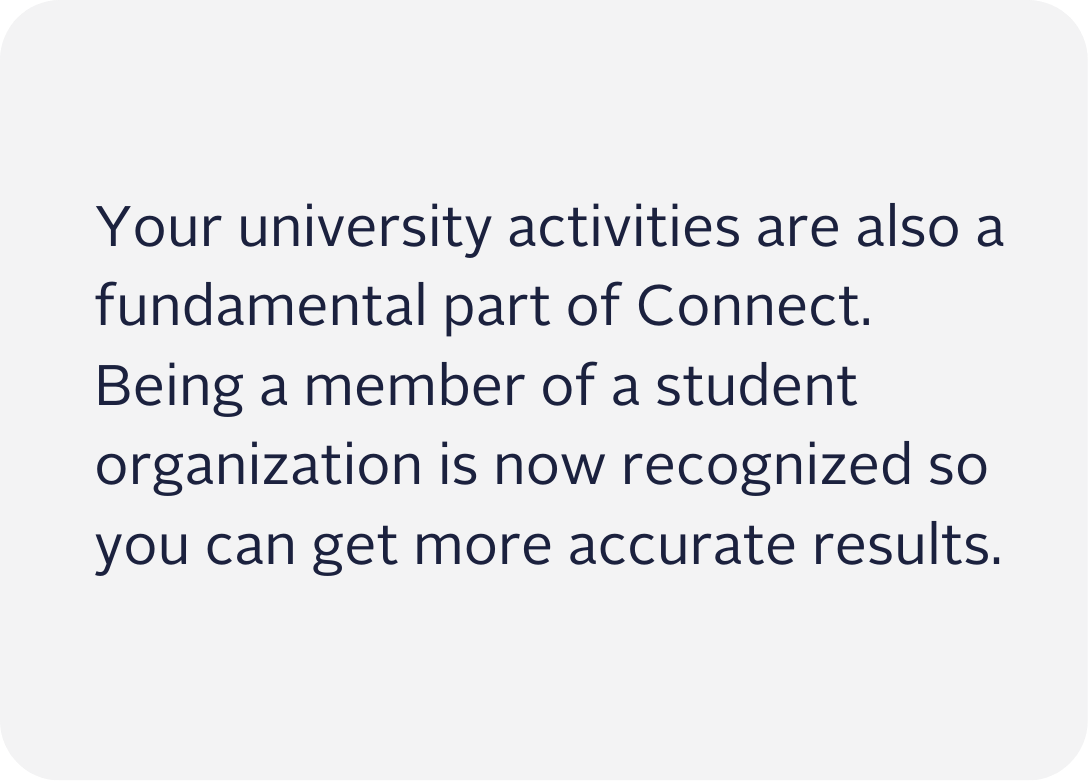Click the word "also" on first line

point(908,226)
